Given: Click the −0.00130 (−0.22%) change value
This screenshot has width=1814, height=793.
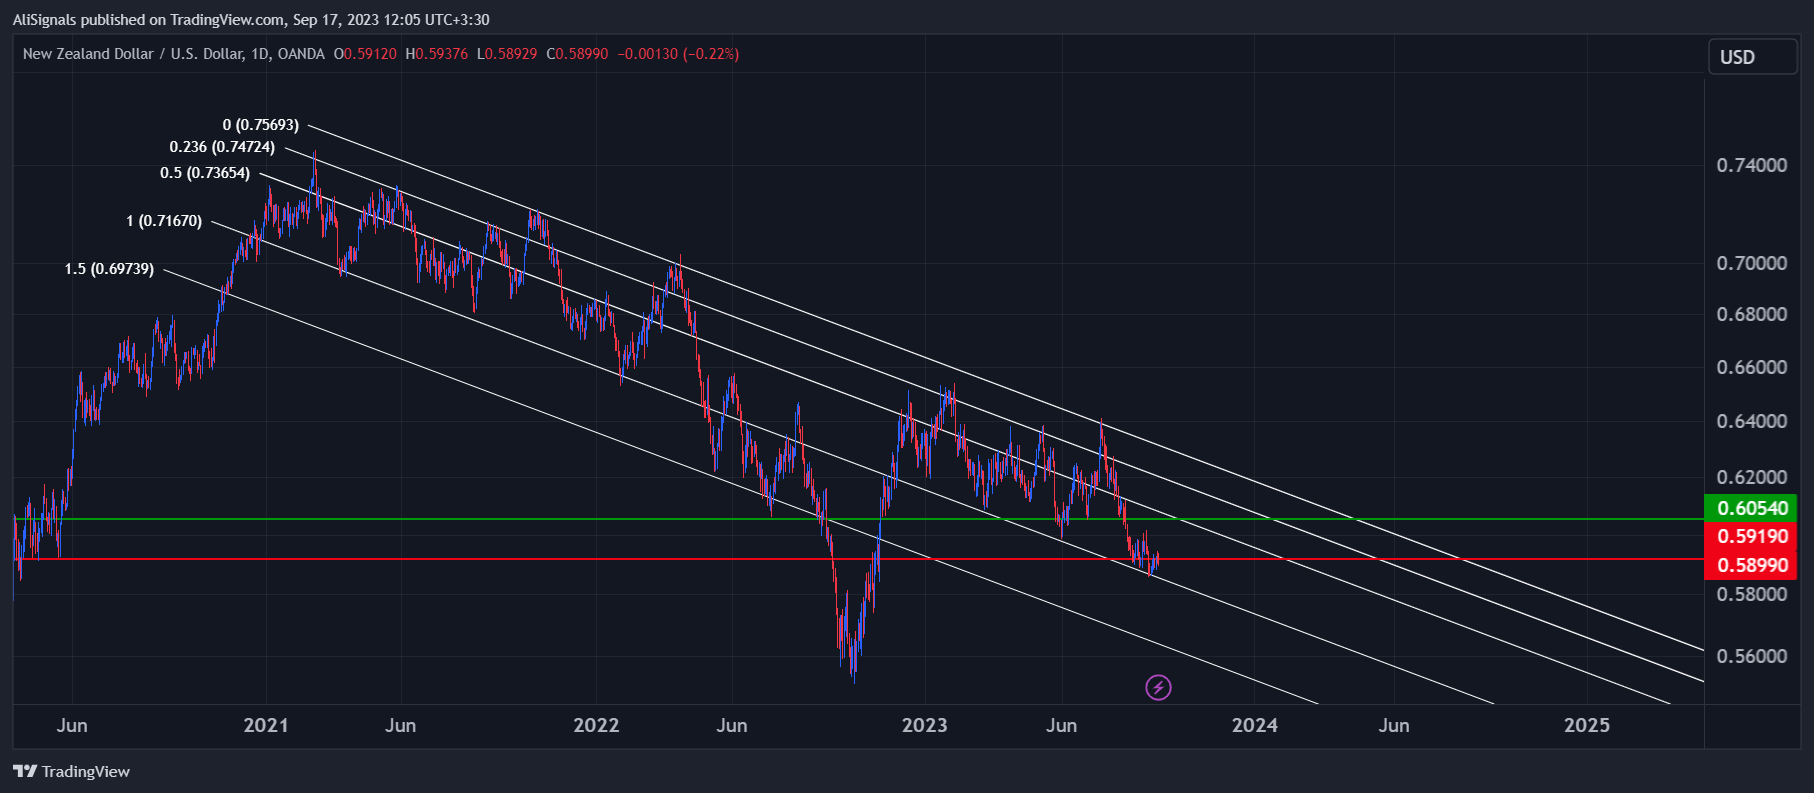Looking at the screenshot, I should point(678,54).
